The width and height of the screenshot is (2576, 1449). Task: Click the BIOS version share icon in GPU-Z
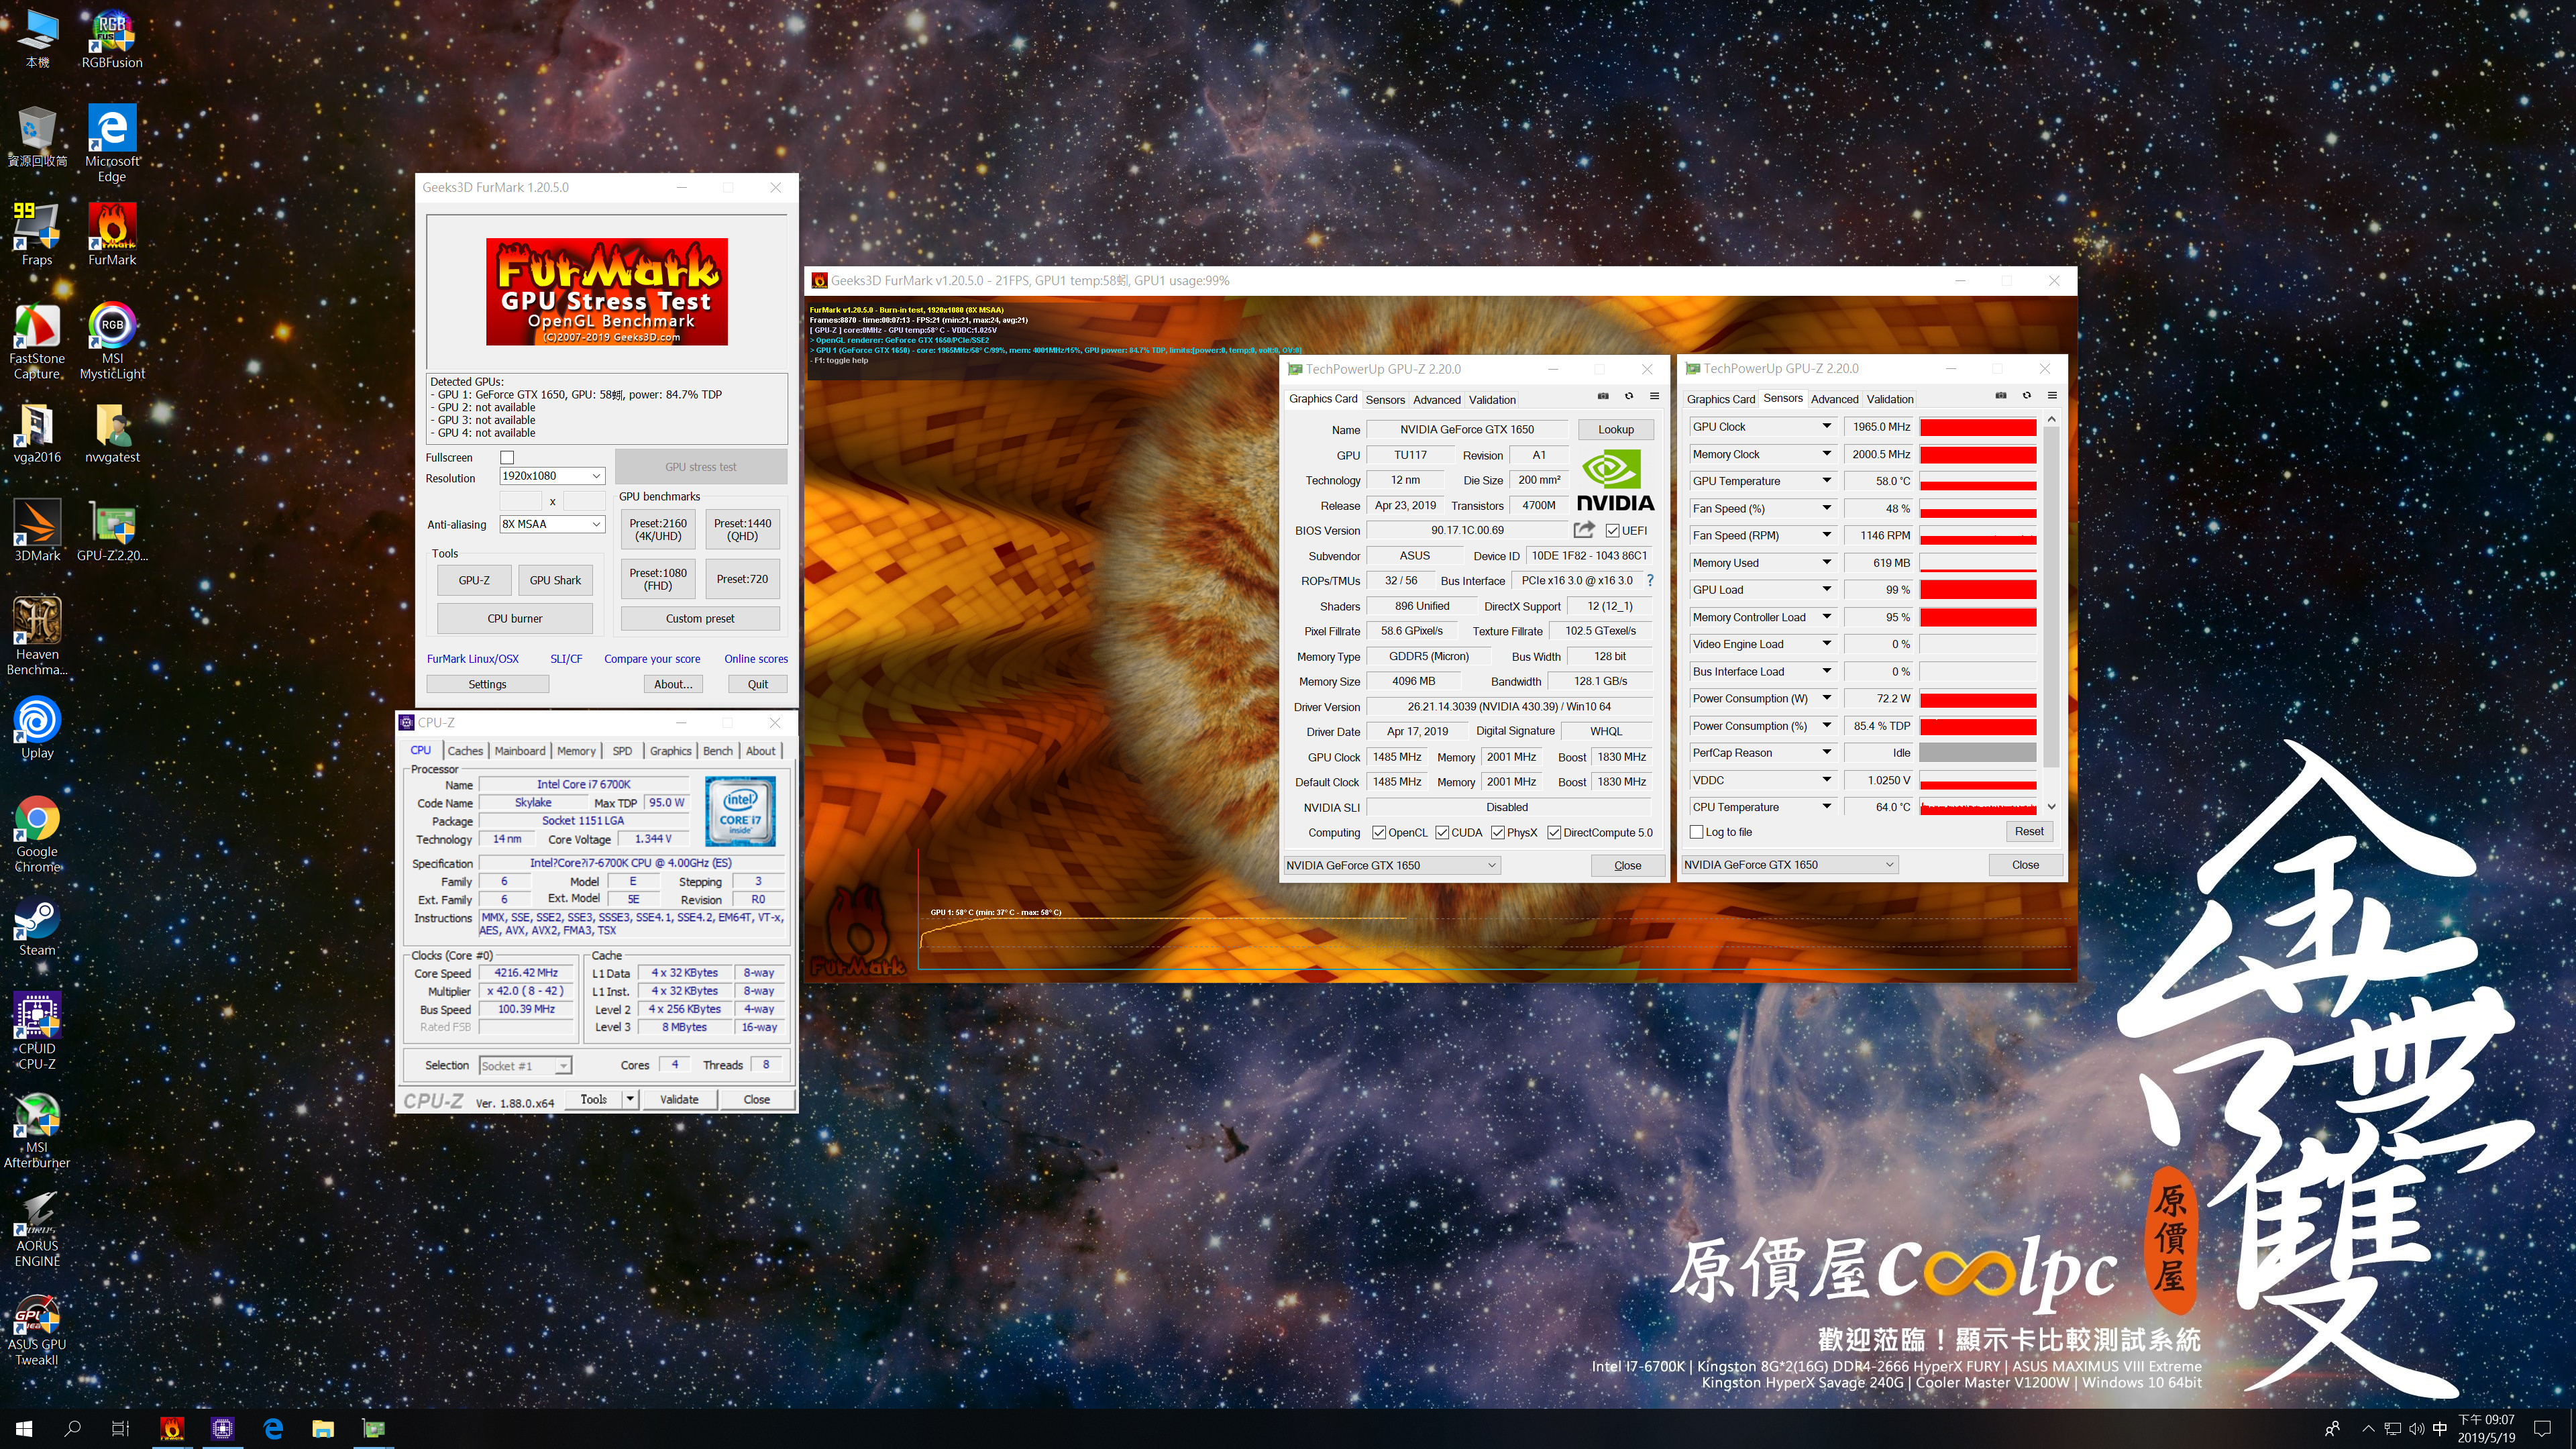tap(1584, 530)
